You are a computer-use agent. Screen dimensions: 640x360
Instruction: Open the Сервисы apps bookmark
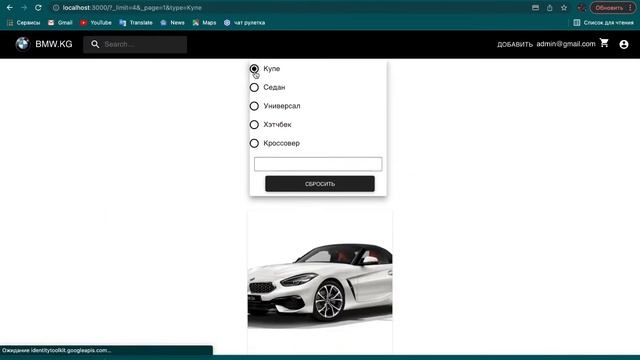tap(24, 23)
